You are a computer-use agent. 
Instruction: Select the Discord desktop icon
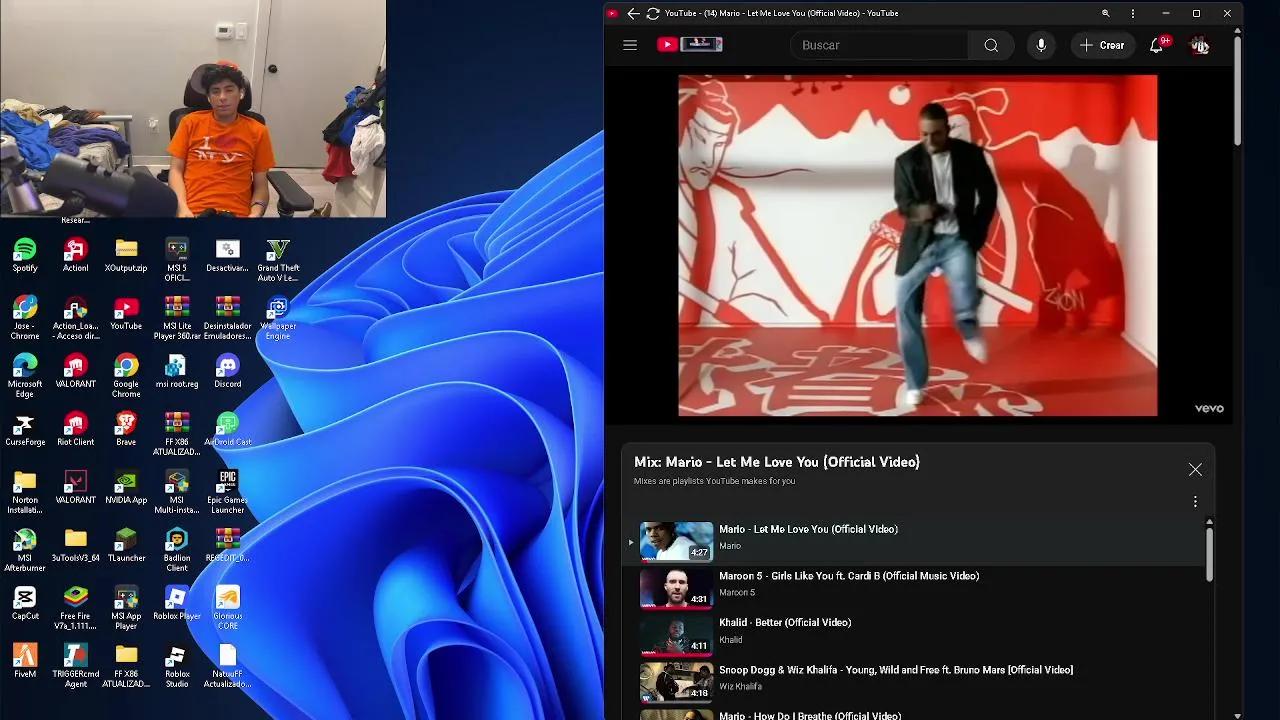point(227,372)
